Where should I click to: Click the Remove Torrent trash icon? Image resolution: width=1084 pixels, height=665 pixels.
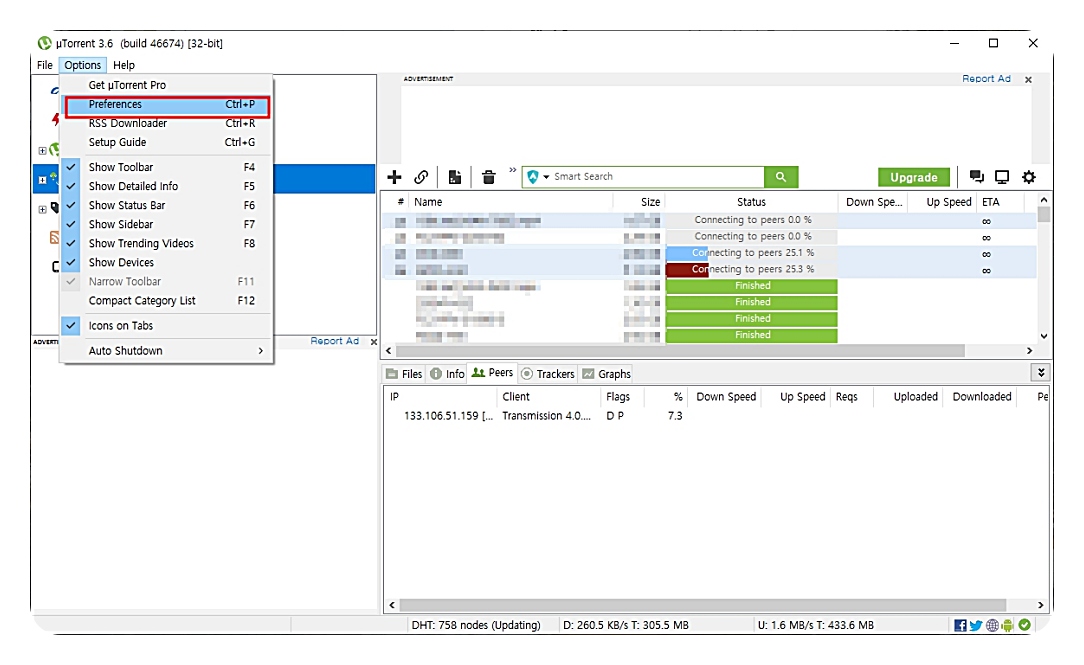pos(489,177)
